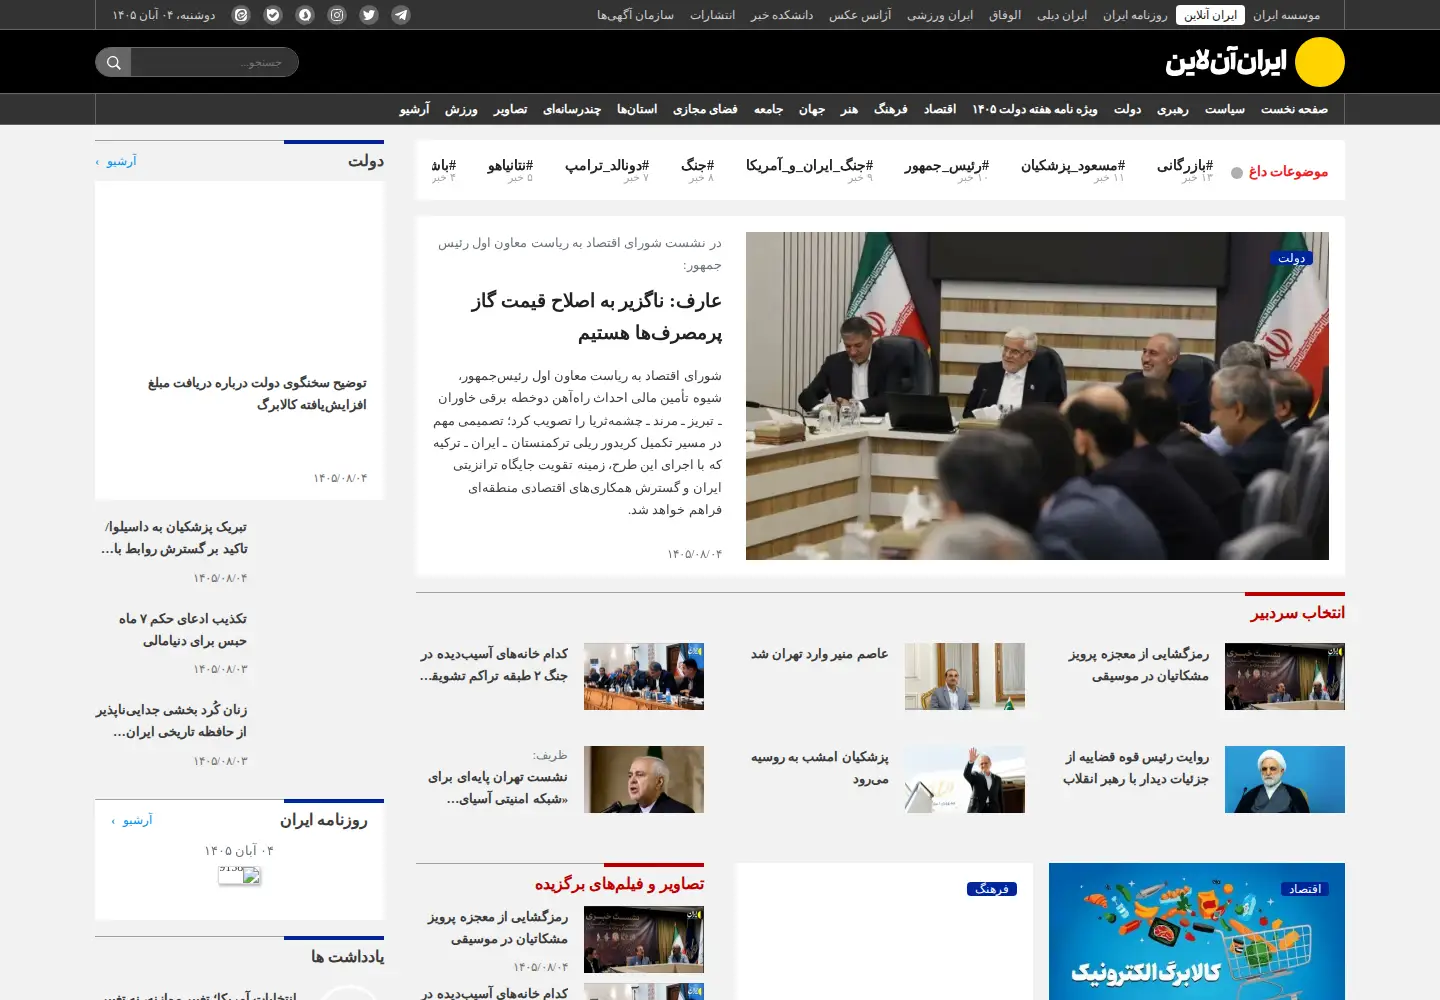This screenshot has height=1000, width=1440.
Task: Open the چندرسانه‌ای navigation item
Action: pos(572,109)
